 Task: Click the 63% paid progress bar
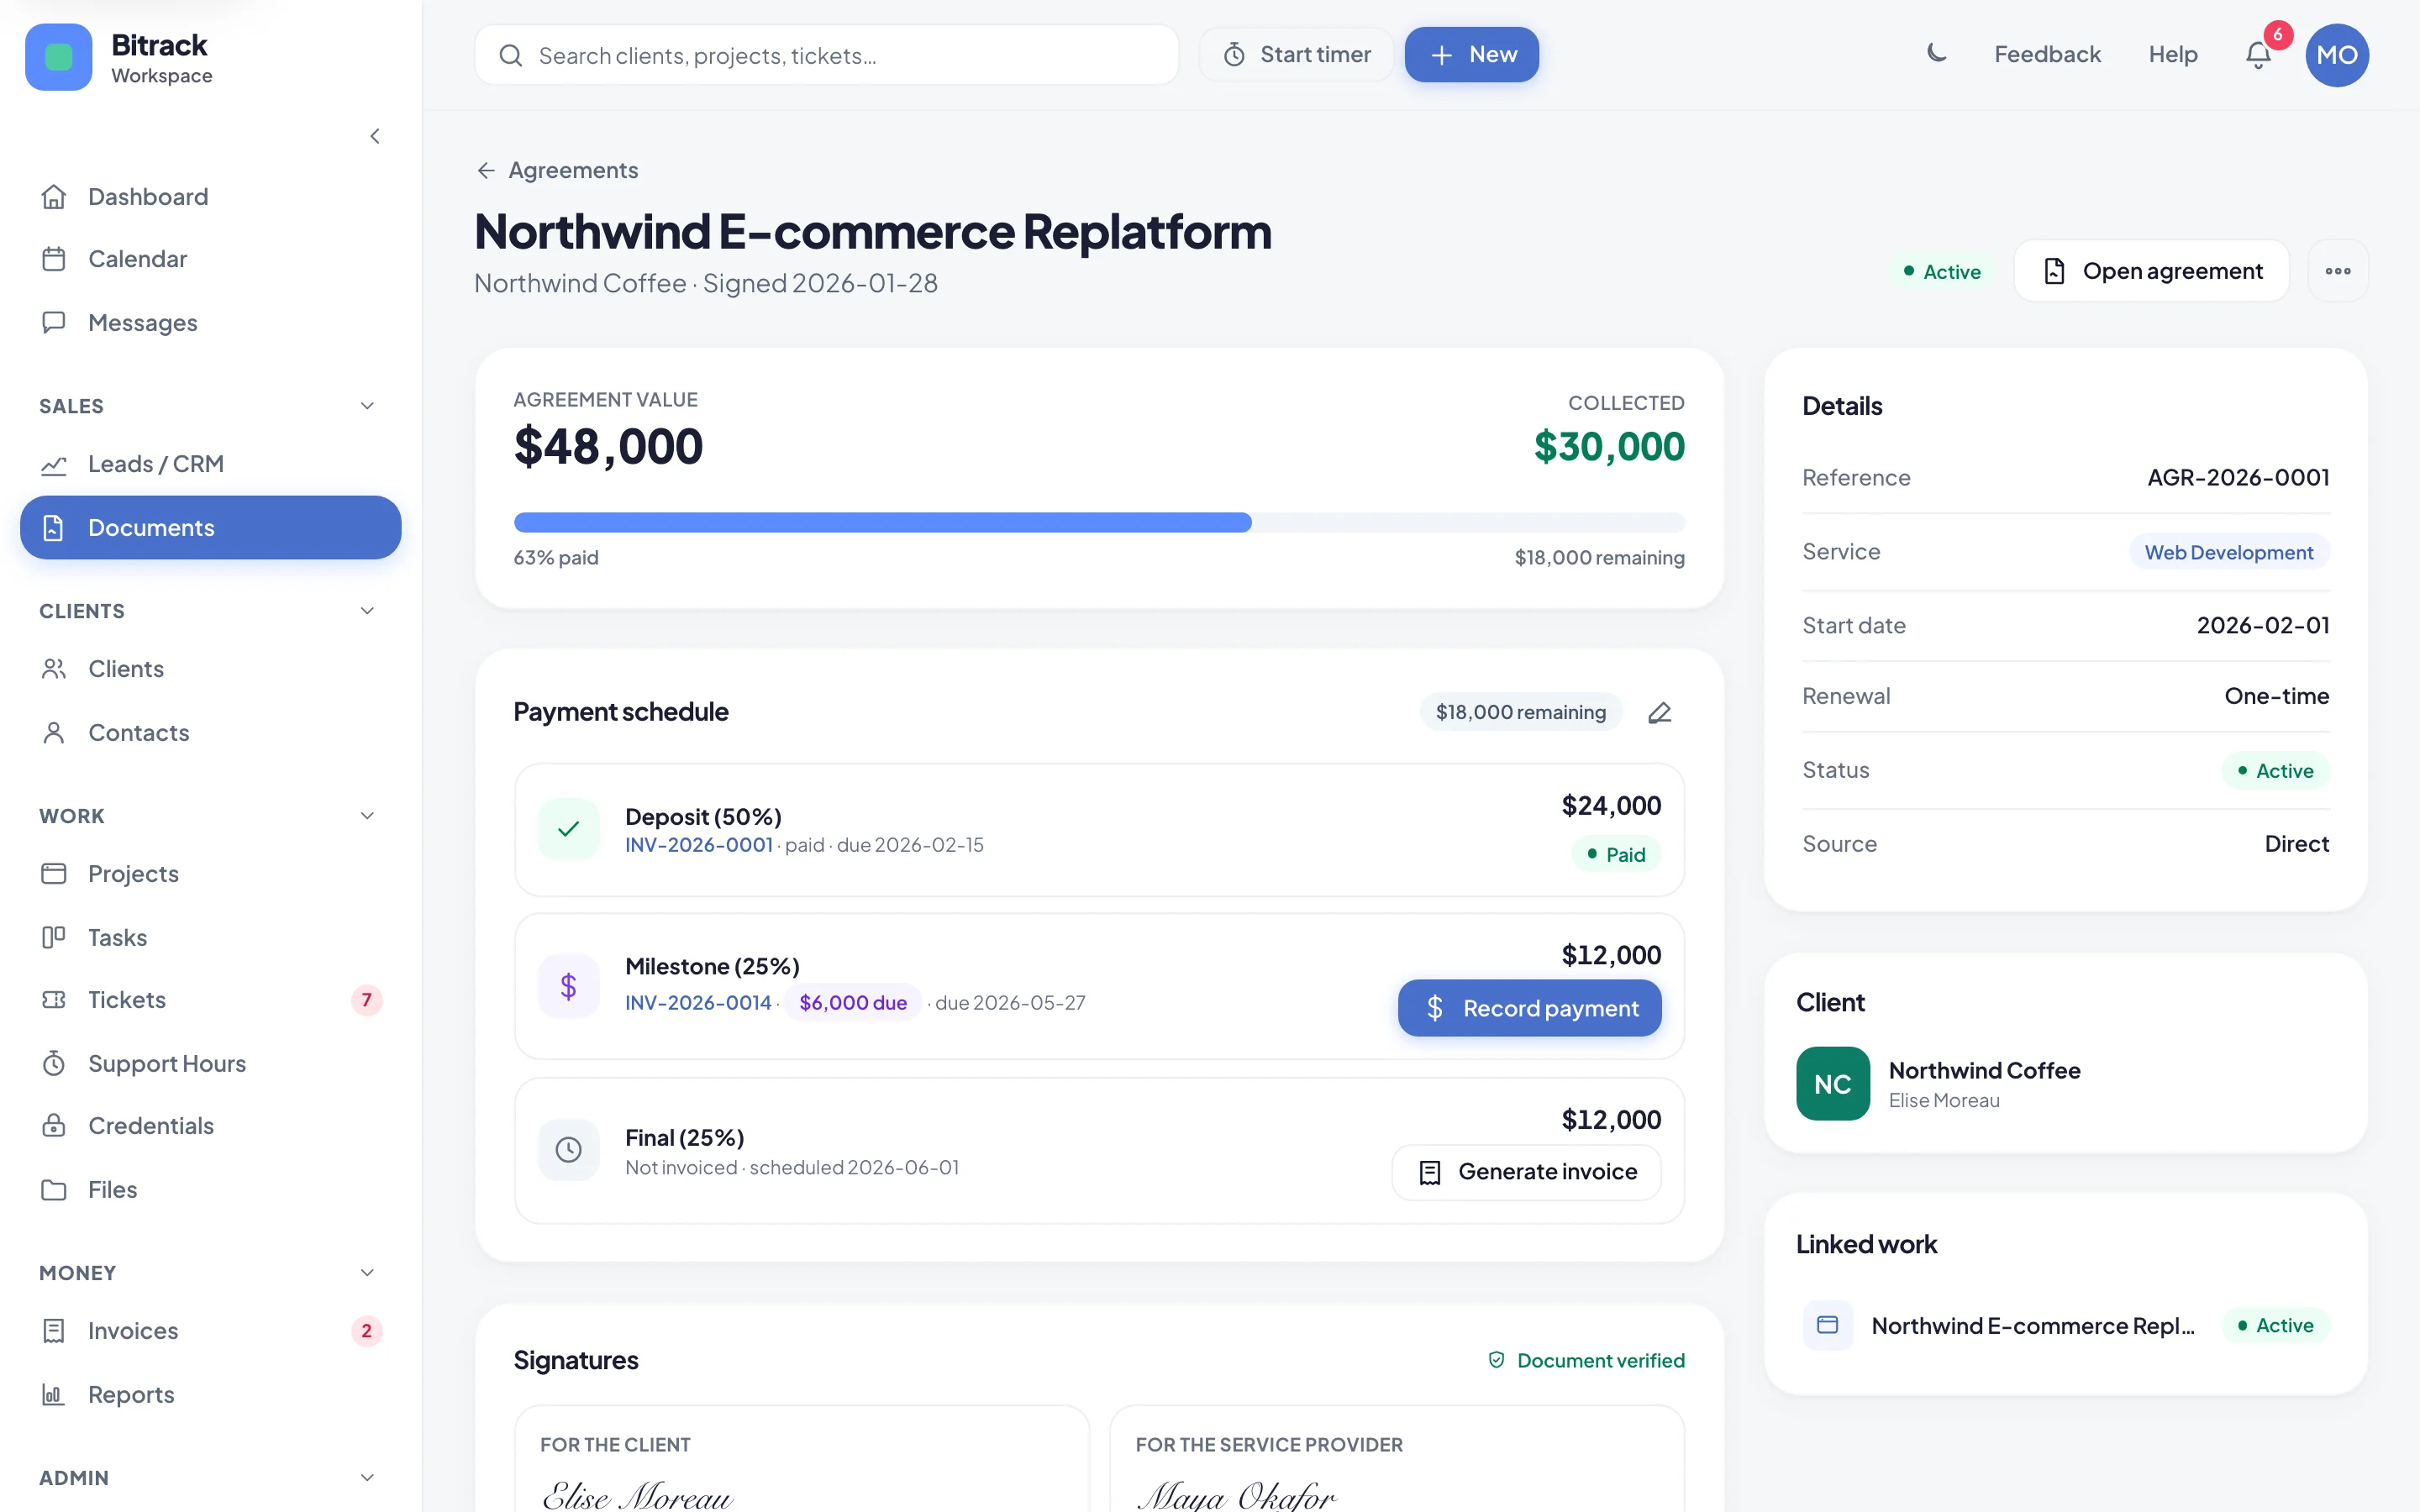[x=1099, y=522]
